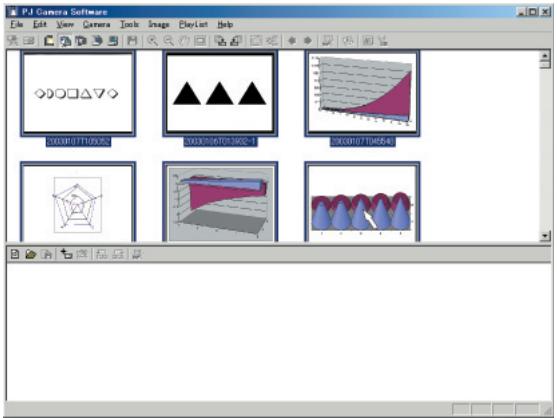
Task: Close the PJ Camera Software window
Action: pyautogui.click(x=545, y=12)
